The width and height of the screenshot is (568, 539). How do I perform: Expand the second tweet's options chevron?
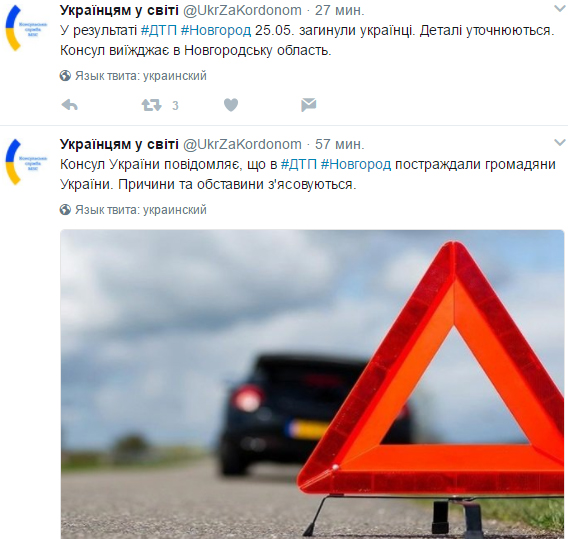[x=560, y=143]
